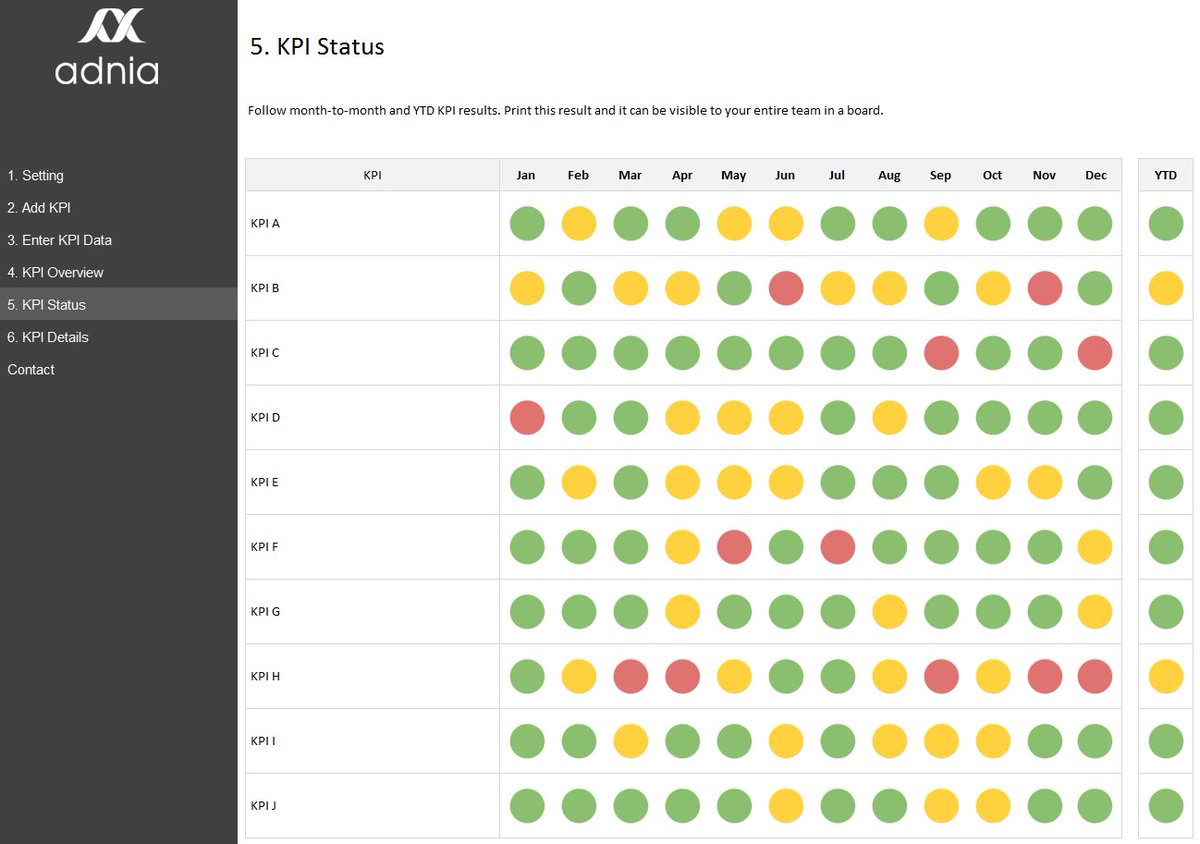Screen dimensions: 1200x844
Task: Open the 1. Setting page
Action: pos(37,175)
